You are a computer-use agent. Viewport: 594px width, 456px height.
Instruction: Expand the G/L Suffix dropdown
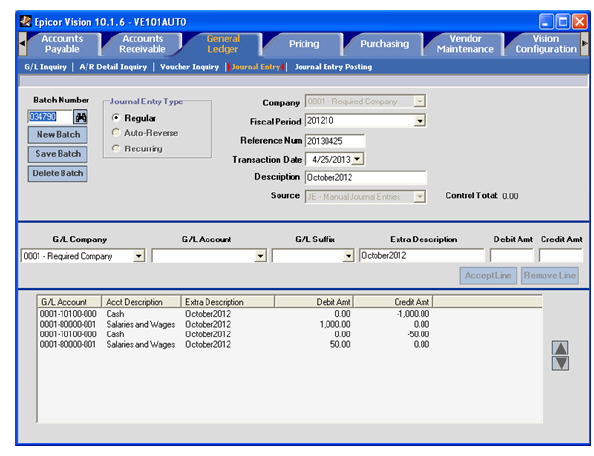pos(348,256)
